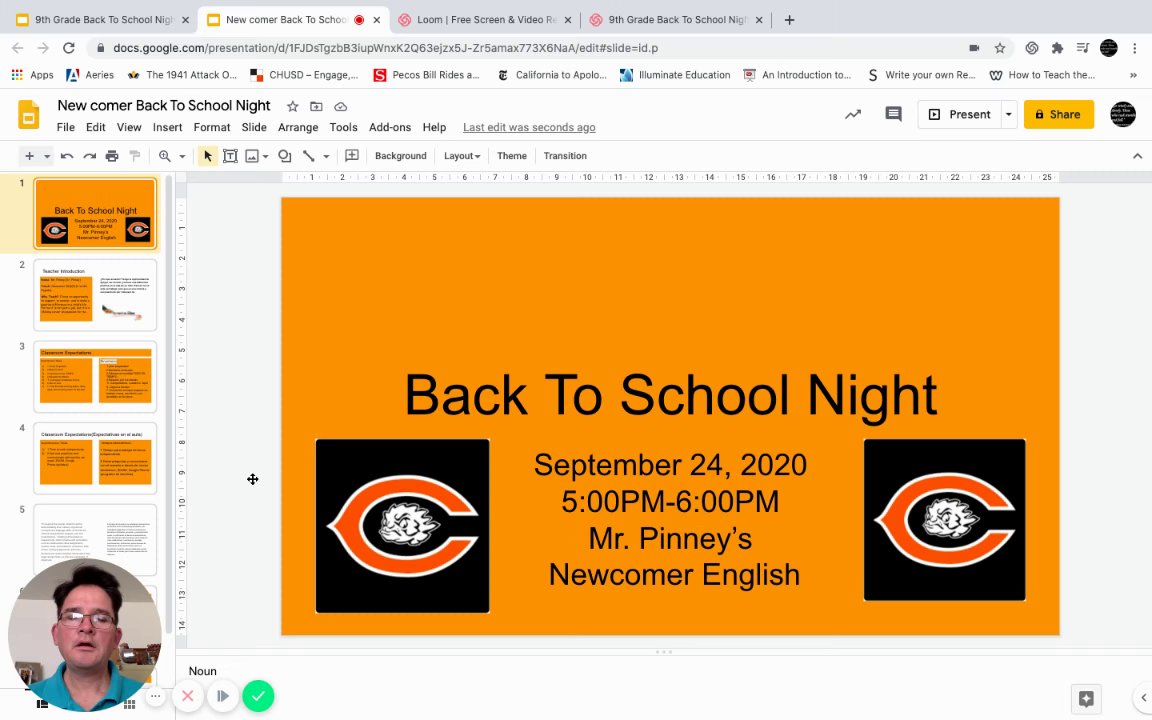Open the comment history icon

pos(893,114)
